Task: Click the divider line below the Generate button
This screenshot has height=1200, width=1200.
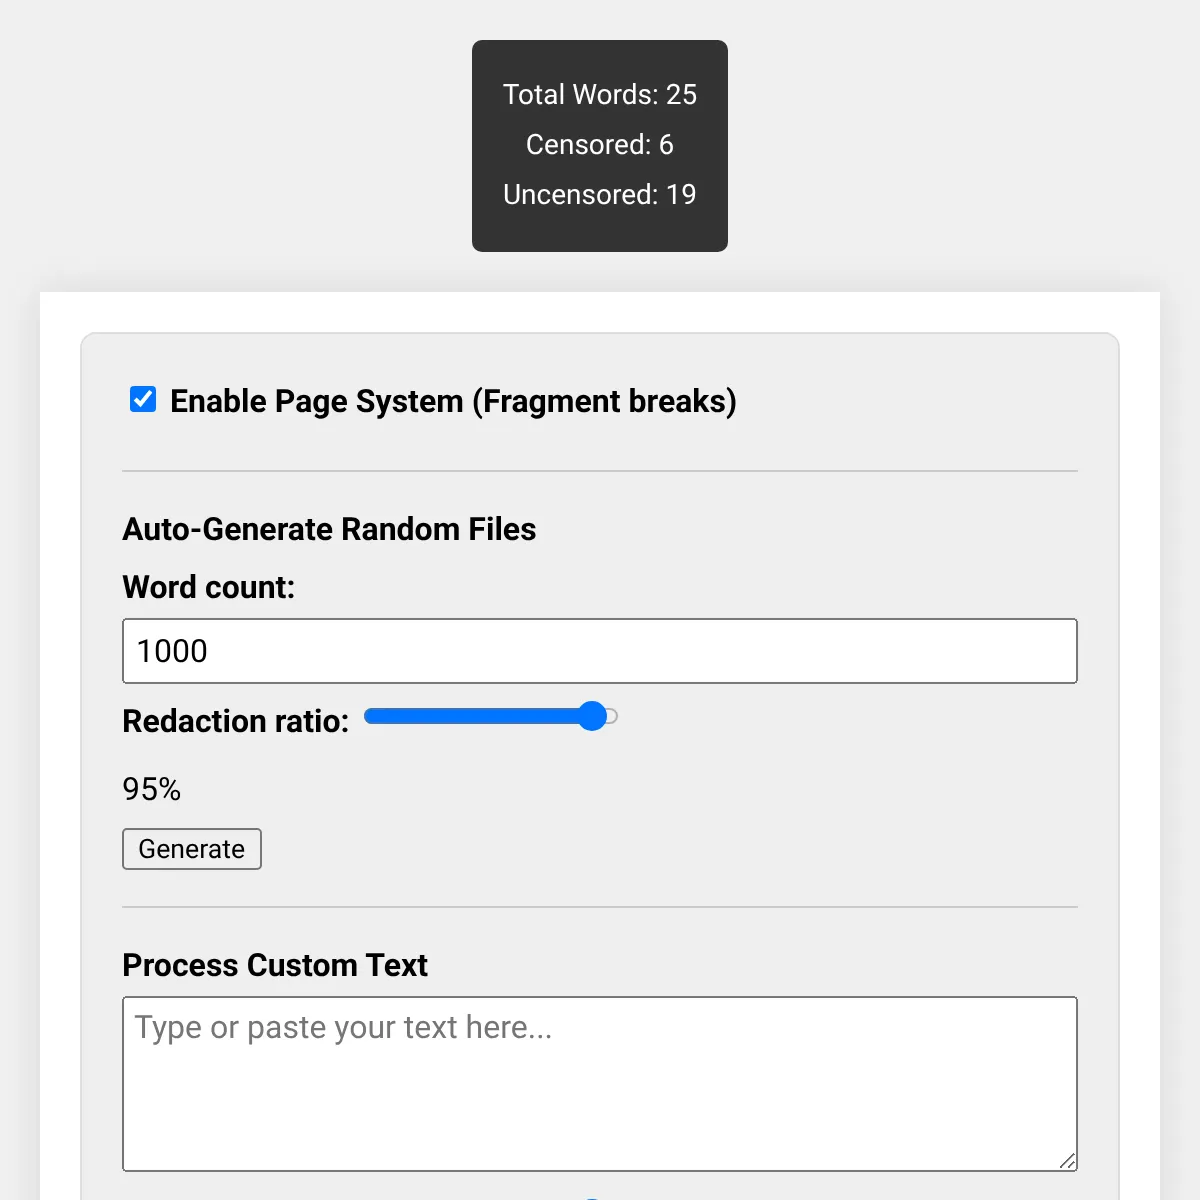Action: 599,907
